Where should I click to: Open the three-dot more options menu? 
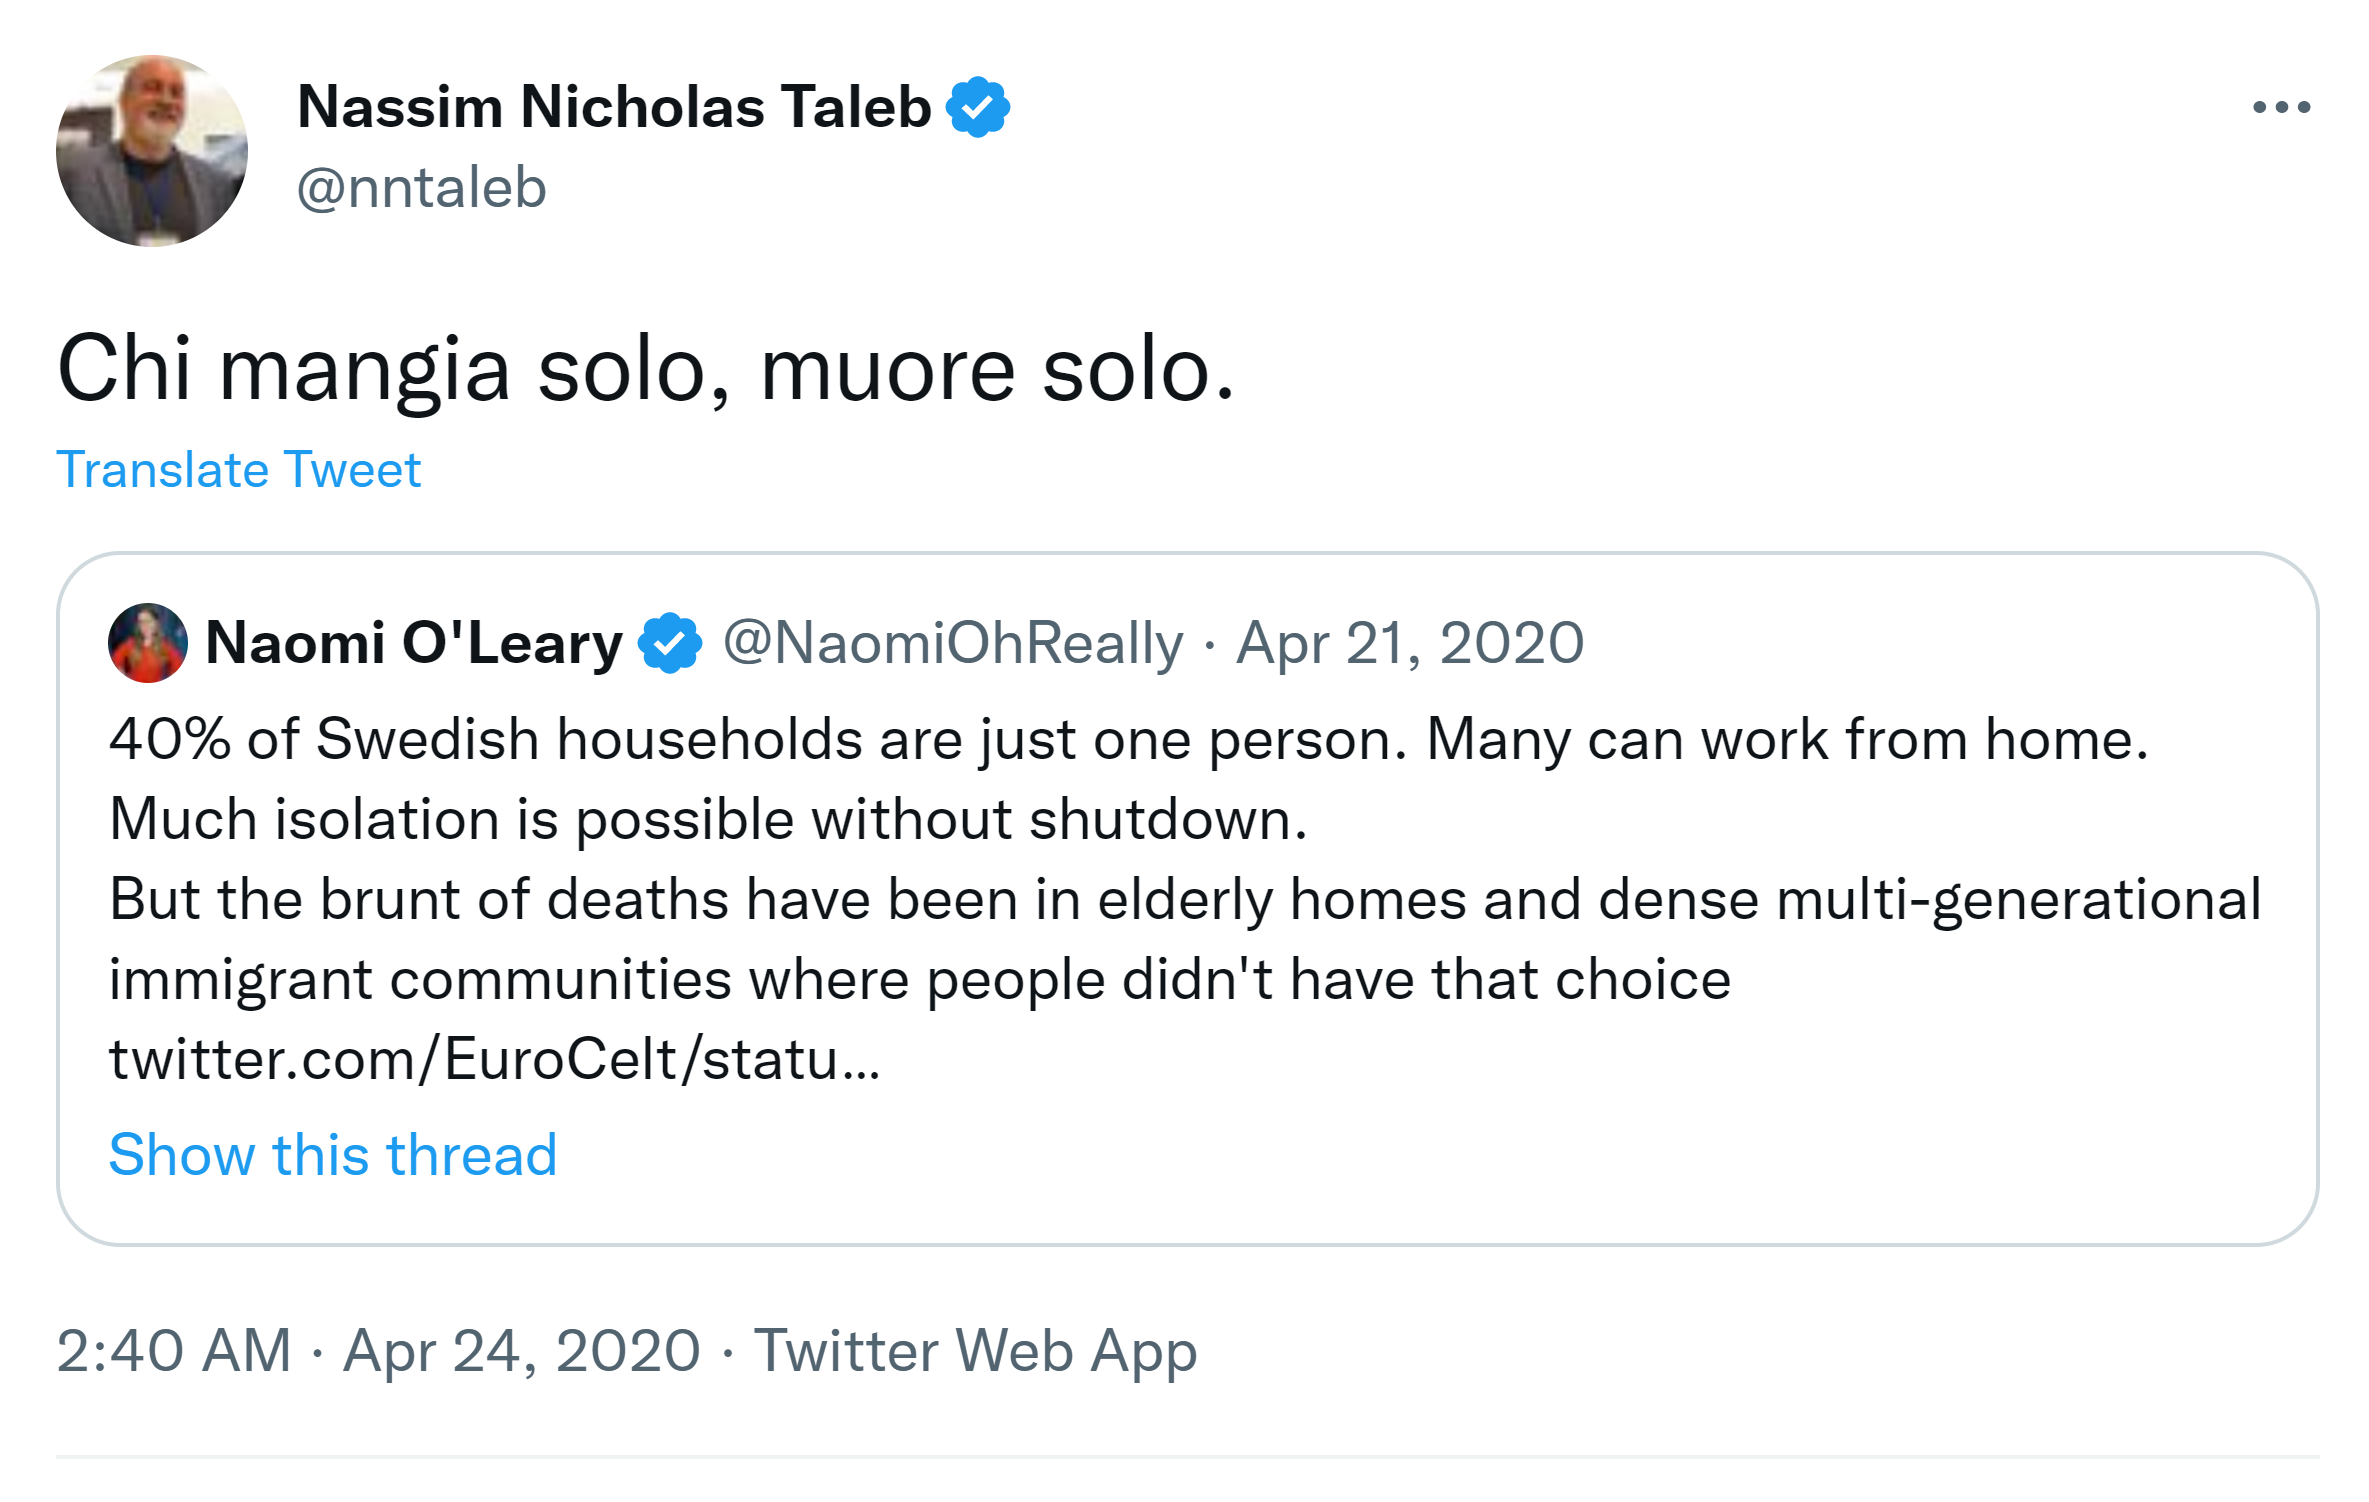coord(2280,107)
